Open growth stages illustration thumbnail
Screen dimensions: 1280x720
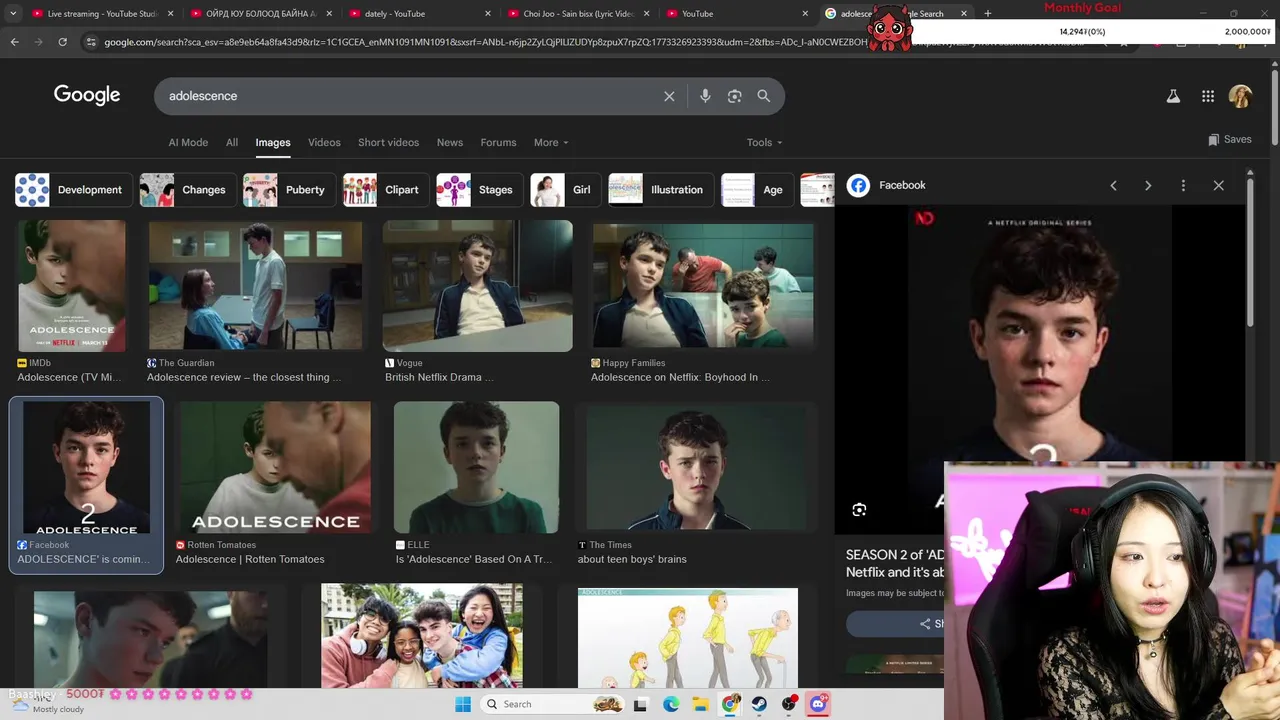(688, 638)
